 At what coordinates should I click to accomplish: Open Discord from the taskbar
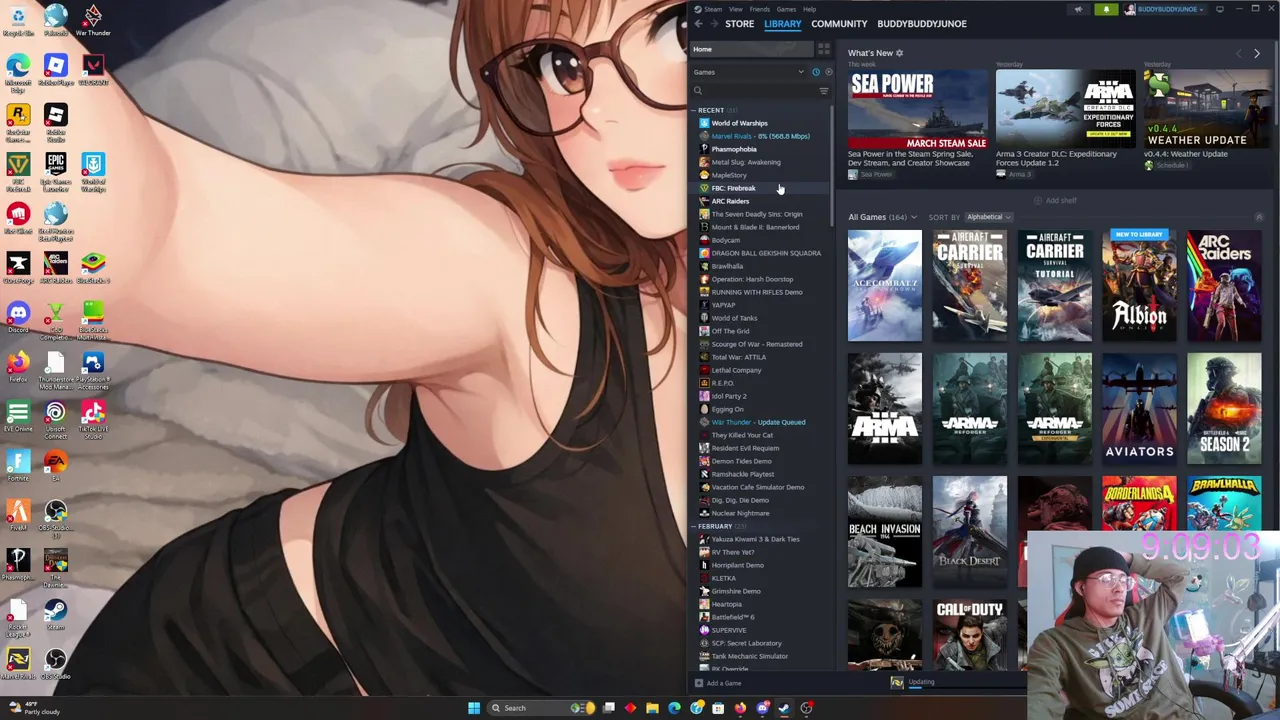(x=762, y=708)
